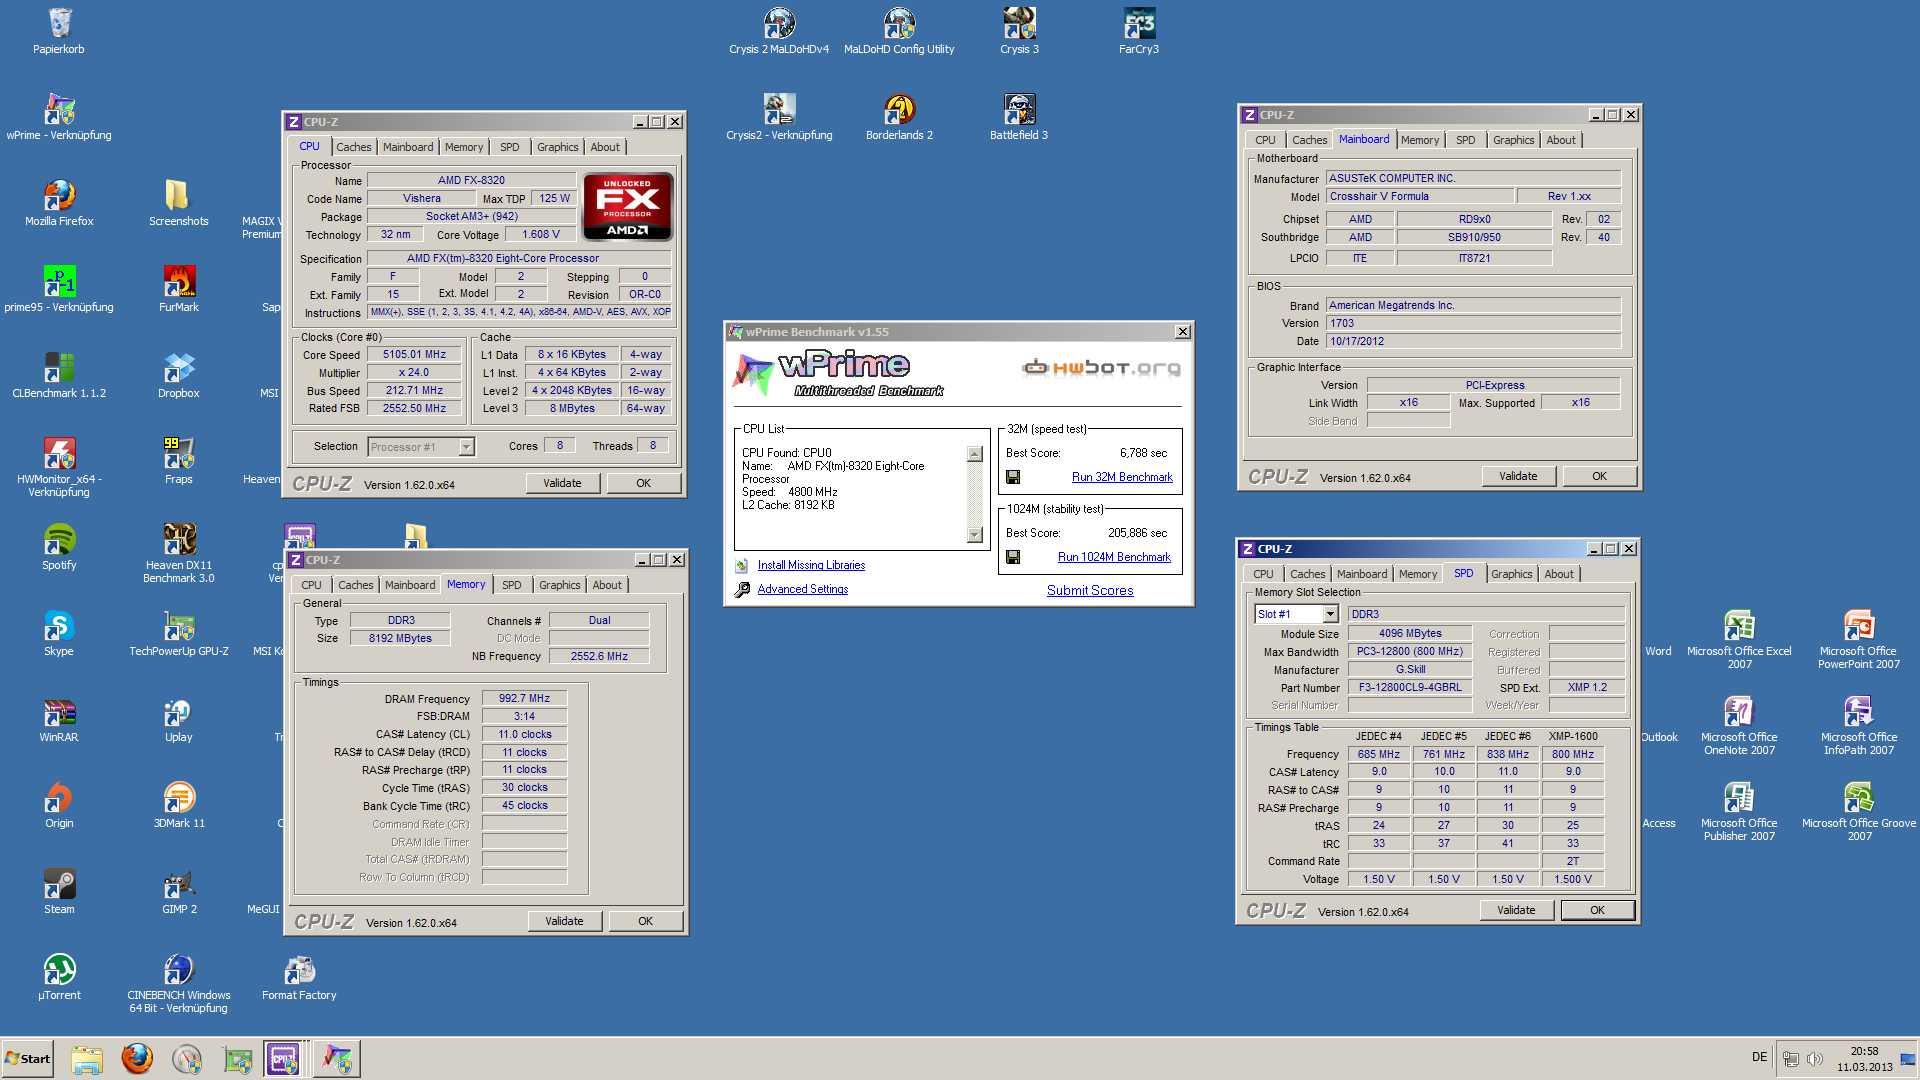Select the wPrime taskbar button
1920x1080 pixels.
[336, 1058]
